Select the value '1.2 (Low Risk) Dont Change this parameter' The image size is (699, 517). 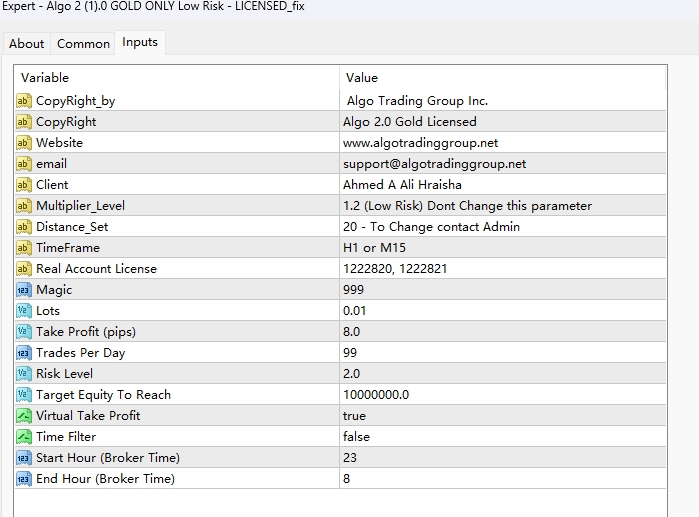coord(467,206)
